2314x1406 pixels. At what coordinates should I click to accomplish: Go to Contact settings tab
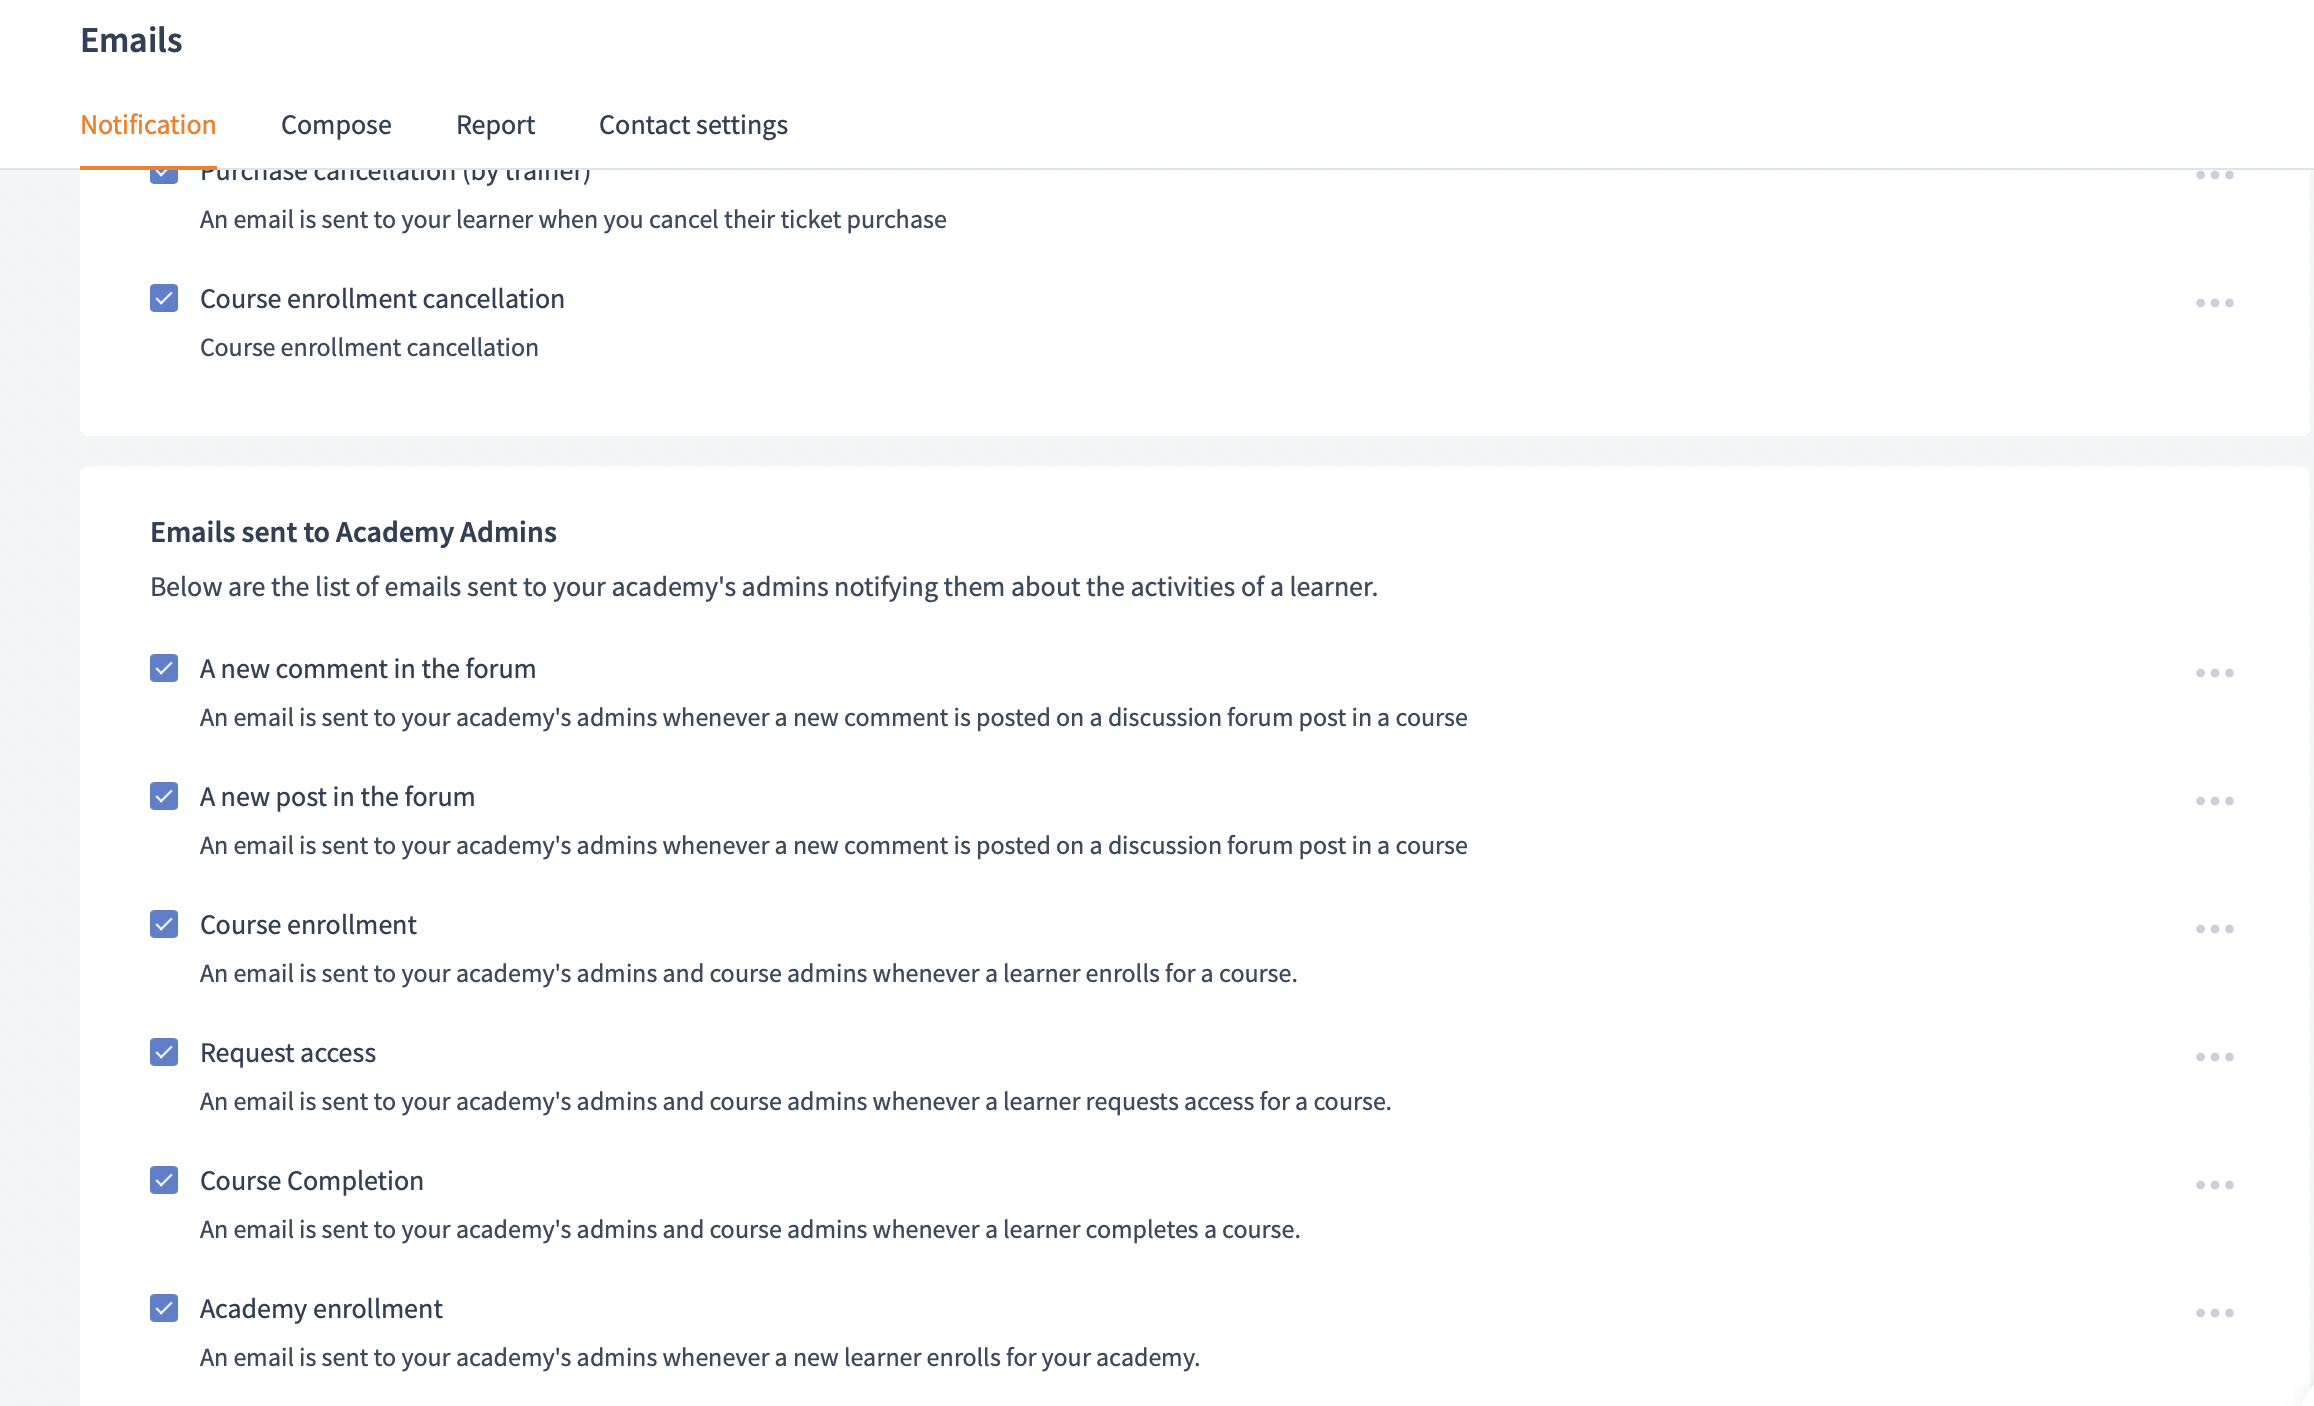(x=693, y=125)
